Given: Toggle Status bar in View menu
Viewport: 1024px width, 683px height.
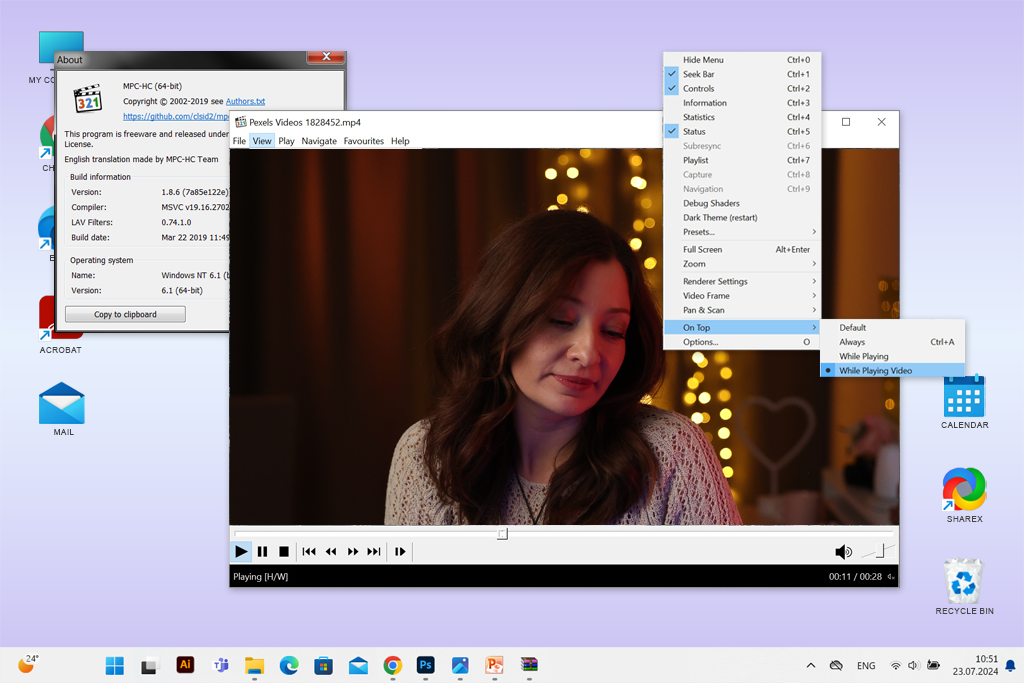Looking at the screenshot, I should 742,131.
